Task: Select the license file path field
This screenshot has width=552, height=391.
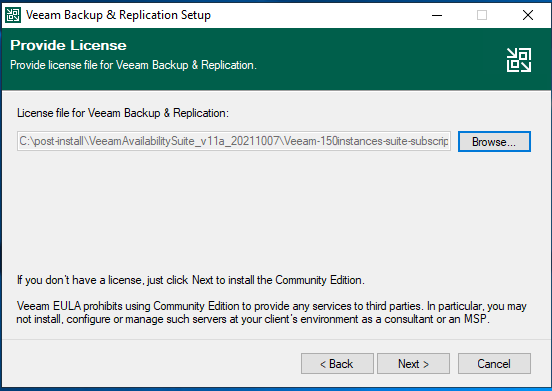Action: [x=234, y=141]
